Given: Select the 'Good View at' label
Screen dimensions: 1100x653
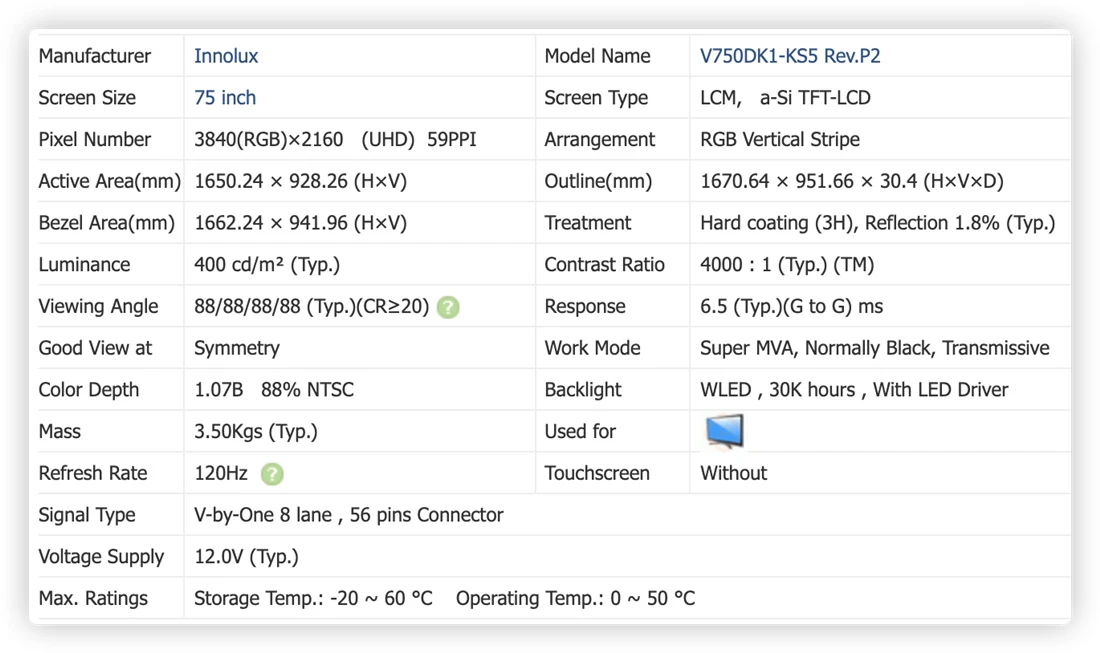Looking at the screenshot, I should click(95, 348).
